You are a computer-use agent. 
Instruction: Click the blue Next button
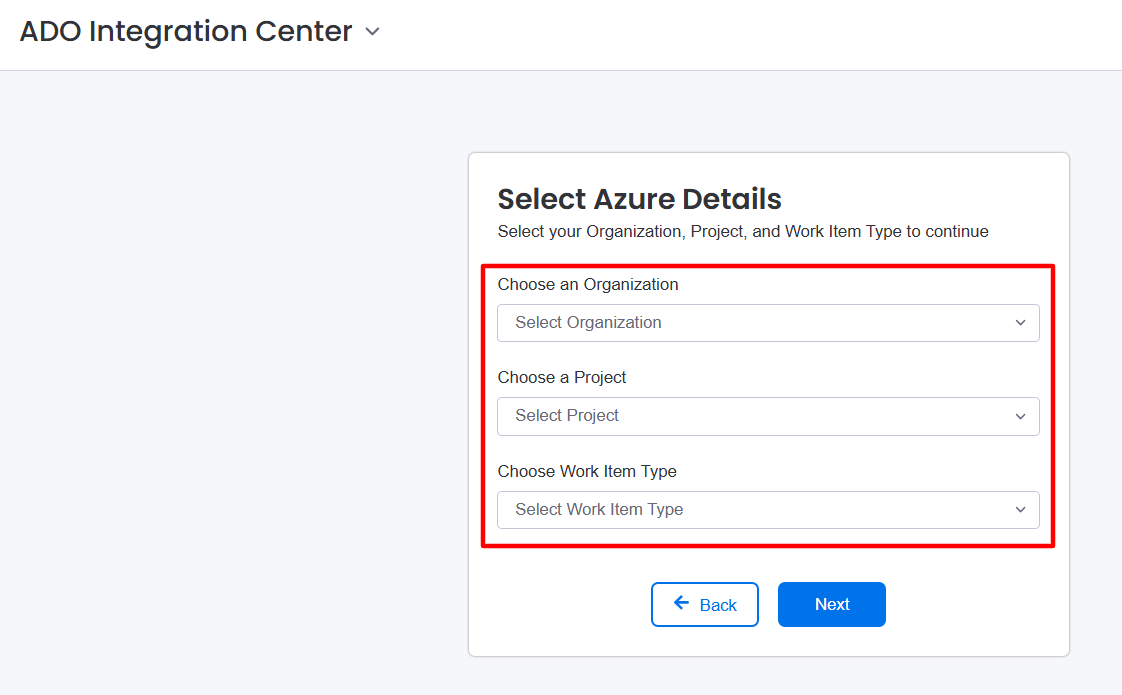(831, 604)
